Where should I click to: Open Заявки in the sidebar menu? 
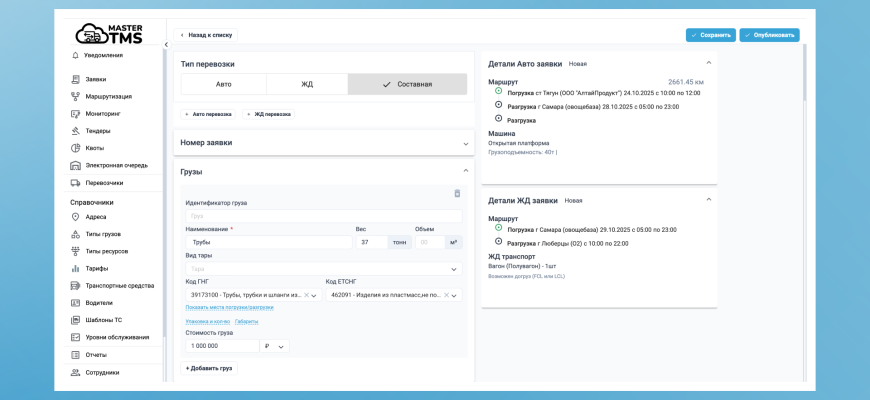(x=96, y=79)
